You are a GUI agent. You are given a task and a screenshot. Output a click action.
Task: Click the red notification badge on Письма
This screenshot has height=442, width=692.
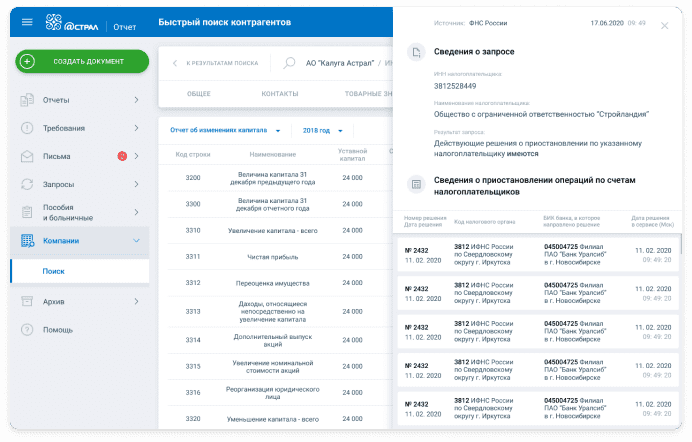pyautogui.click(x=122, y=156)
